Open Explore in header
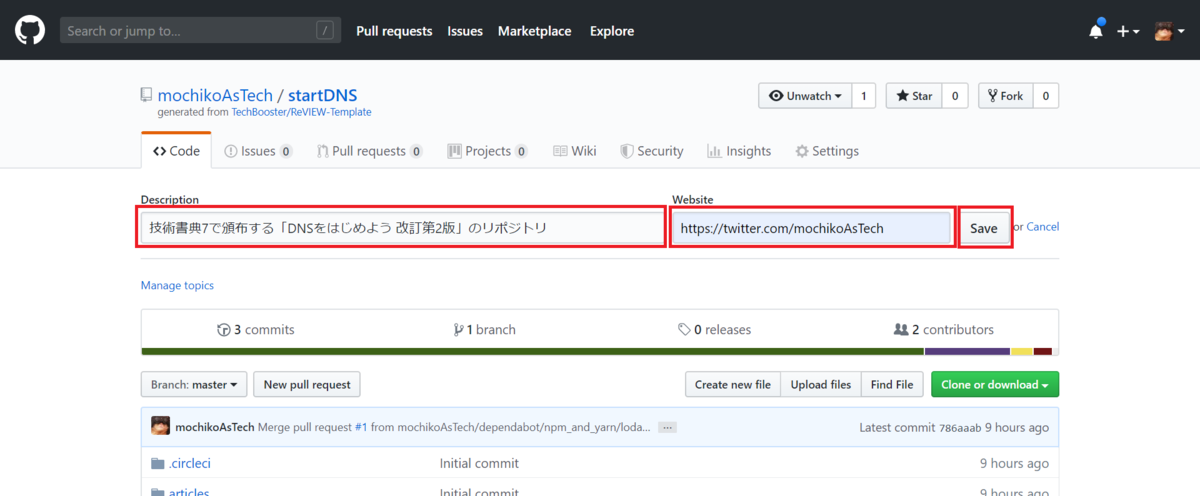The width and height of the screenshot is (1200, 496). [612, 31]
